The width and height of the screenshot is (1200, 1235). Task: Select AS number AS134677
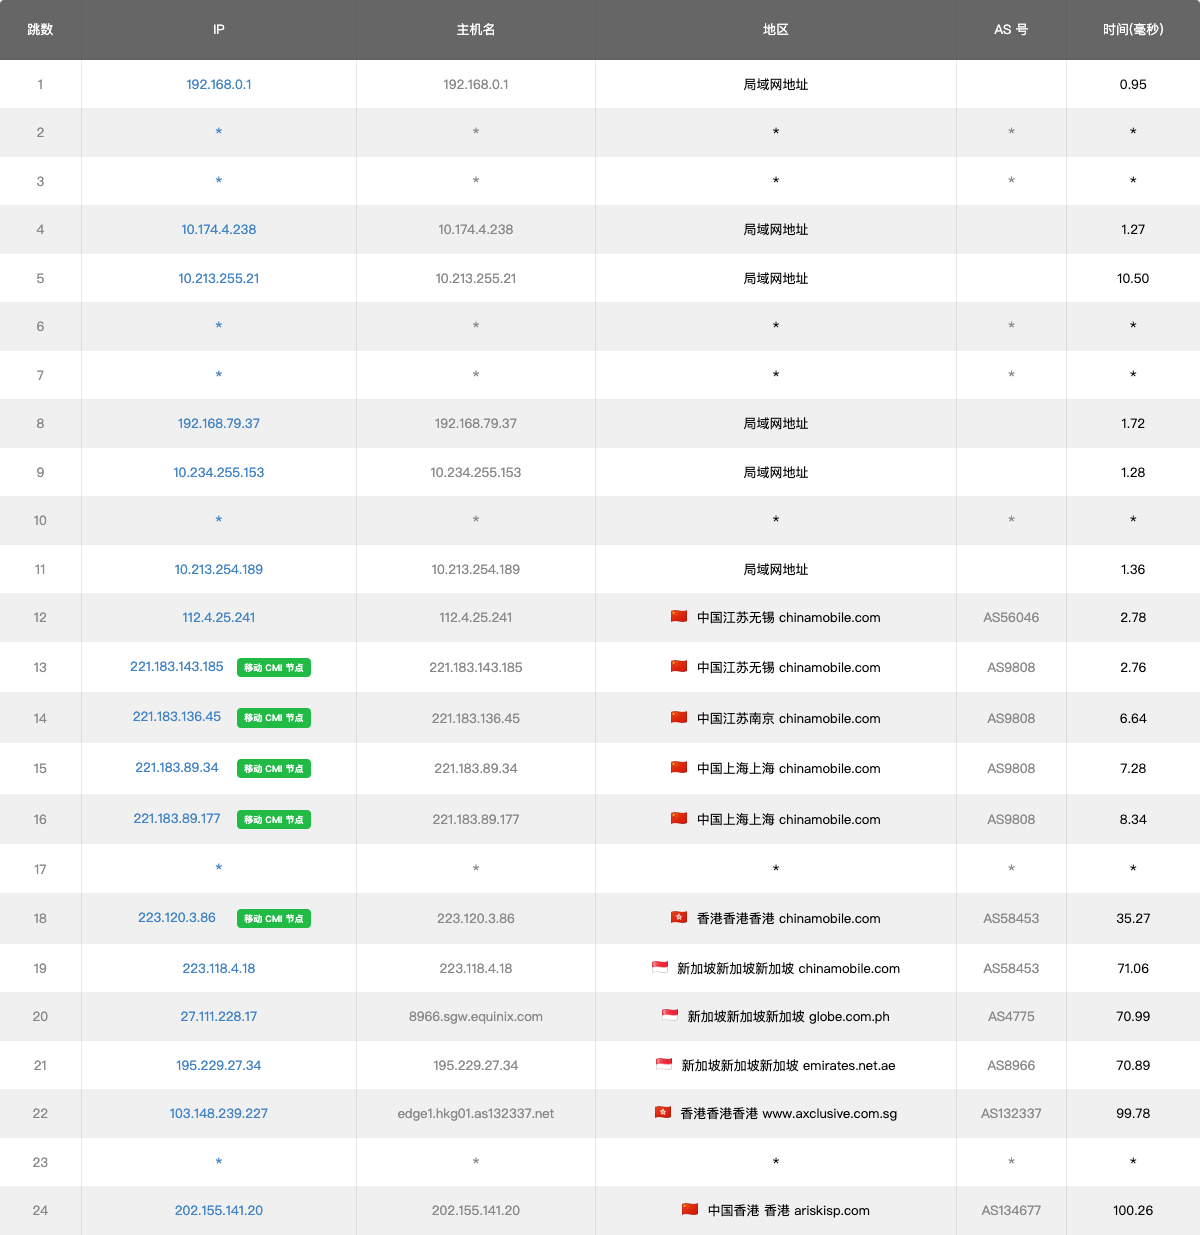[1011, 1210]
